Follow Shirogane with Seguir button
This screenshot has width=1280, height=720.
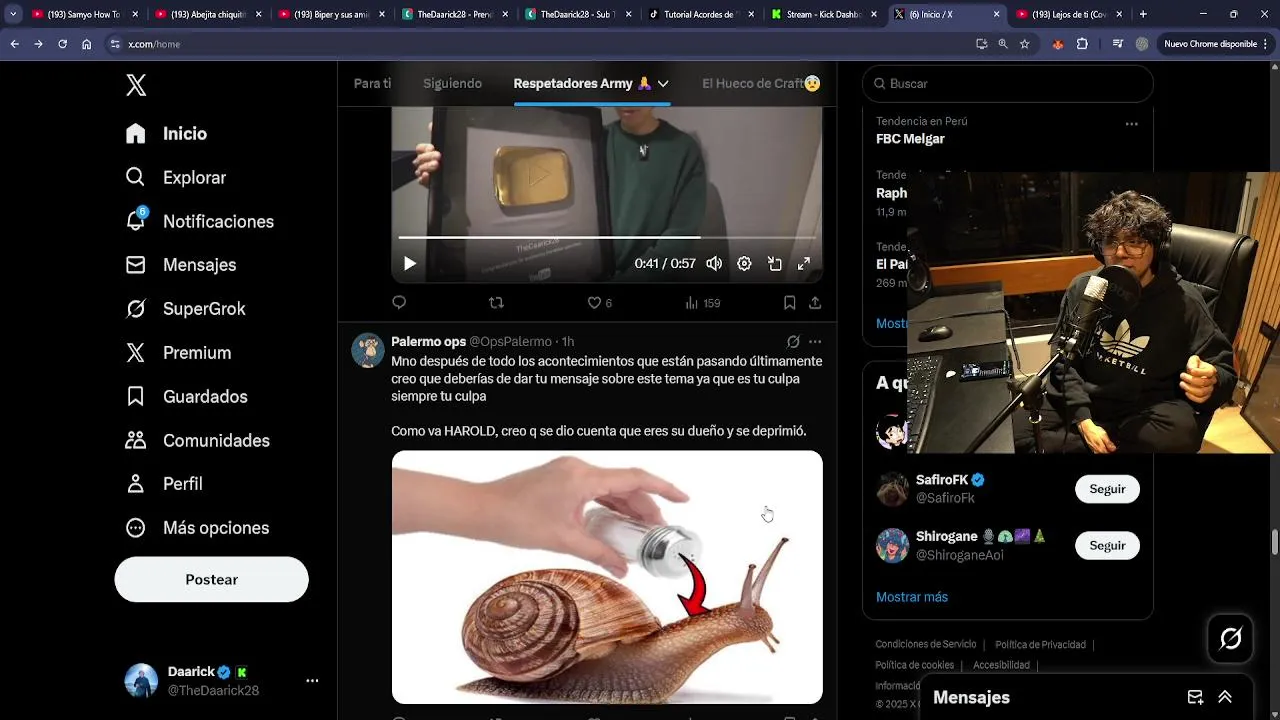point(1107,545)
